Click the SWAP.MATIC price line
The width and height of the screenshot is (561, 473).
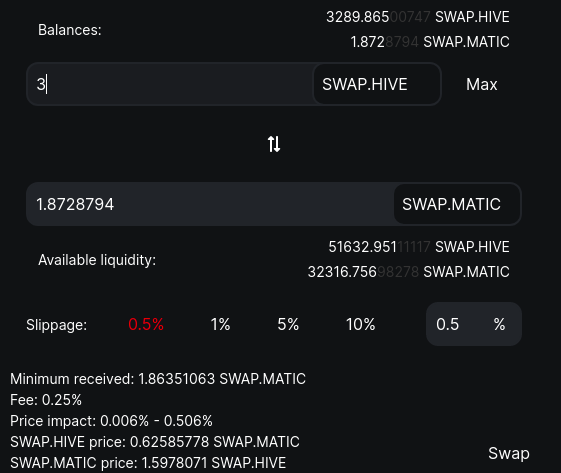point(148,463)
